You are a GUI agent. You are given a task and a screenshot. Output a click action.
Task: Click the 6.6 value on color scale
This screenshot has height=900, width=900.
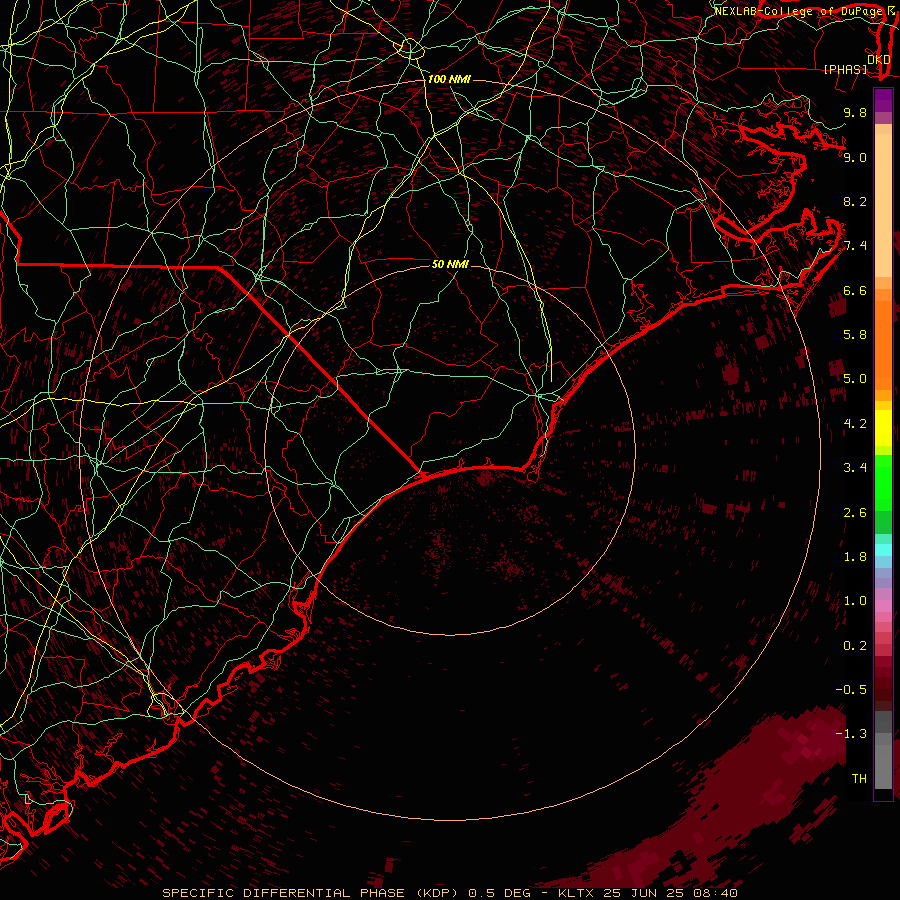coord(855,290)
